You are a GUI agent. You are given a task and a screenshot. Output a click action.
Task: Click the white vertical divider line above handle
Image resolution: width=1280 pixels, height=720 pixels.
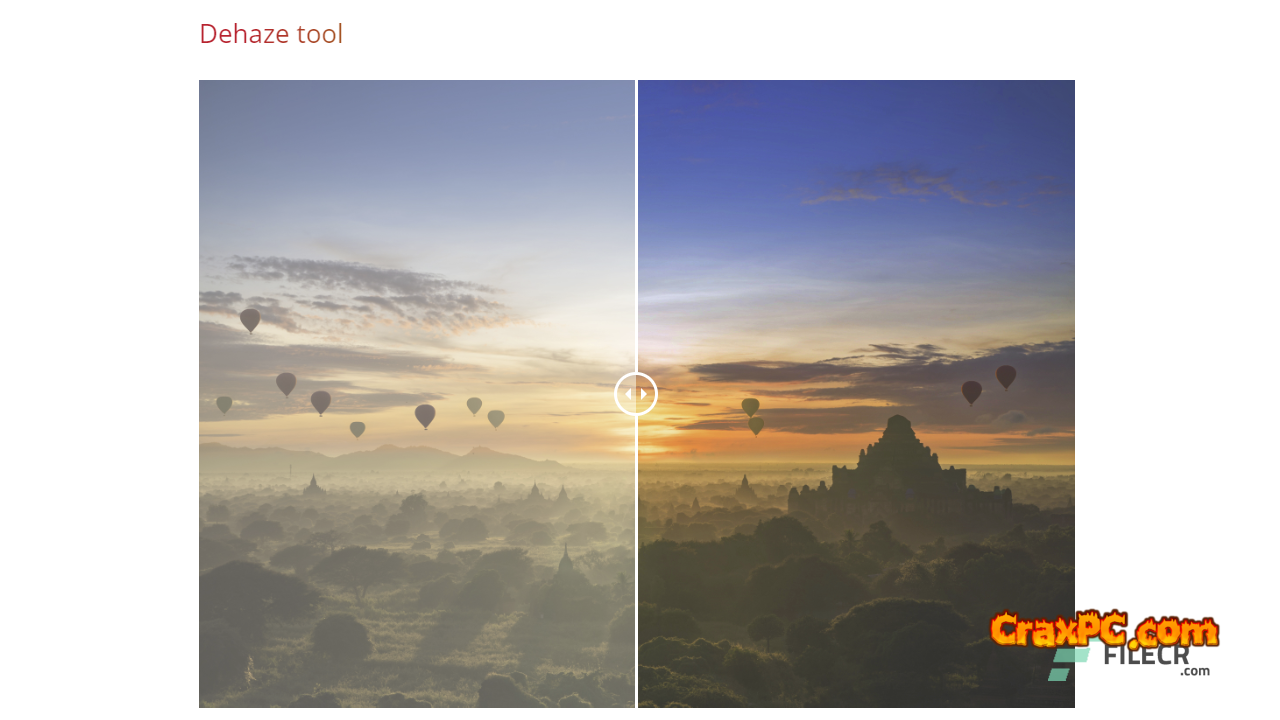tap(636, 225)
